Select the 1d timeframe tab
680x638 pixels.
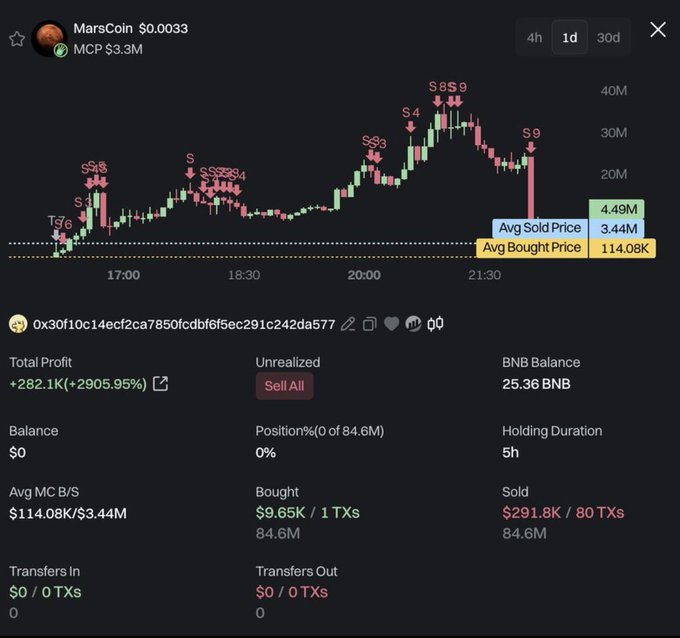[569, 38]
